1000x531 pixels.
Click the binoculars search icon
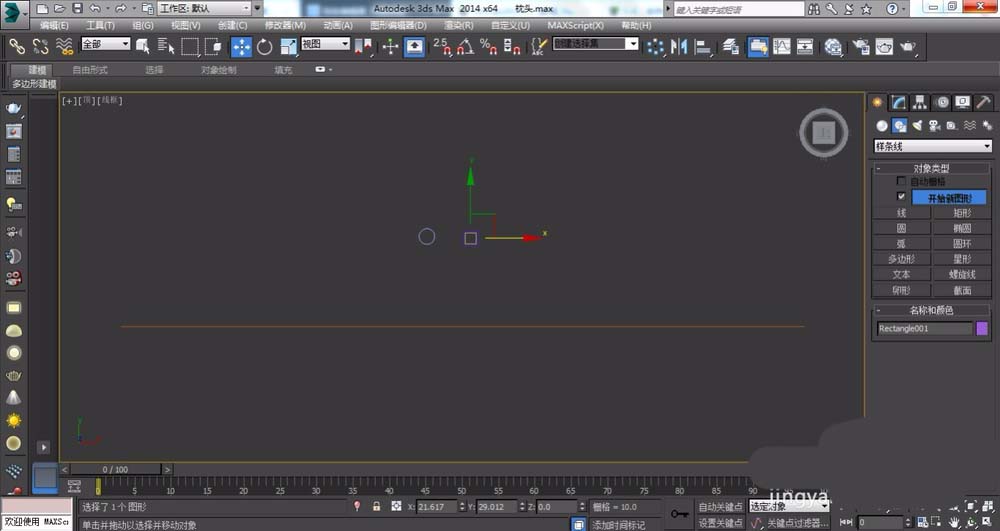pos(814,9)
